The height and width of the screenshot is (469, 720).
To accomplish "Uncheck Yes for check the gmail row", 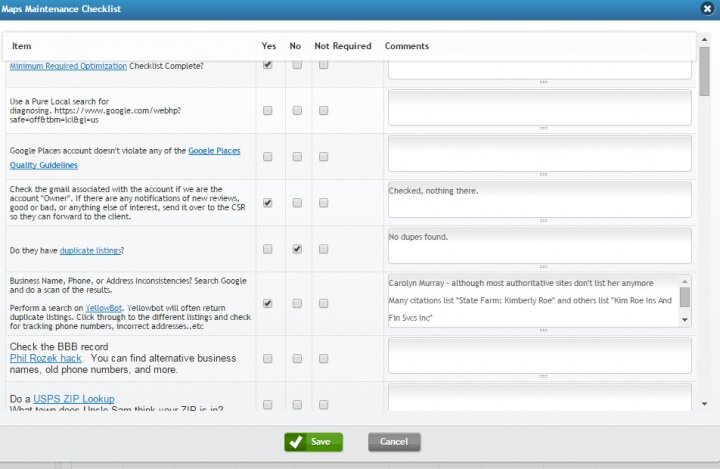I will coord(267,203).
